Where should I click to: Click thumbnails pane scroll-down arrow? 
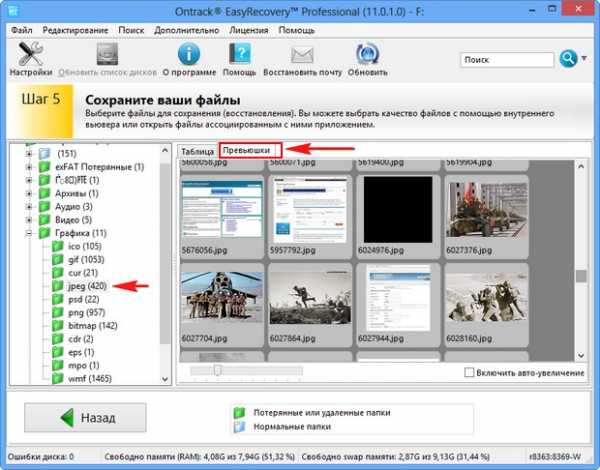coord(581,356)
